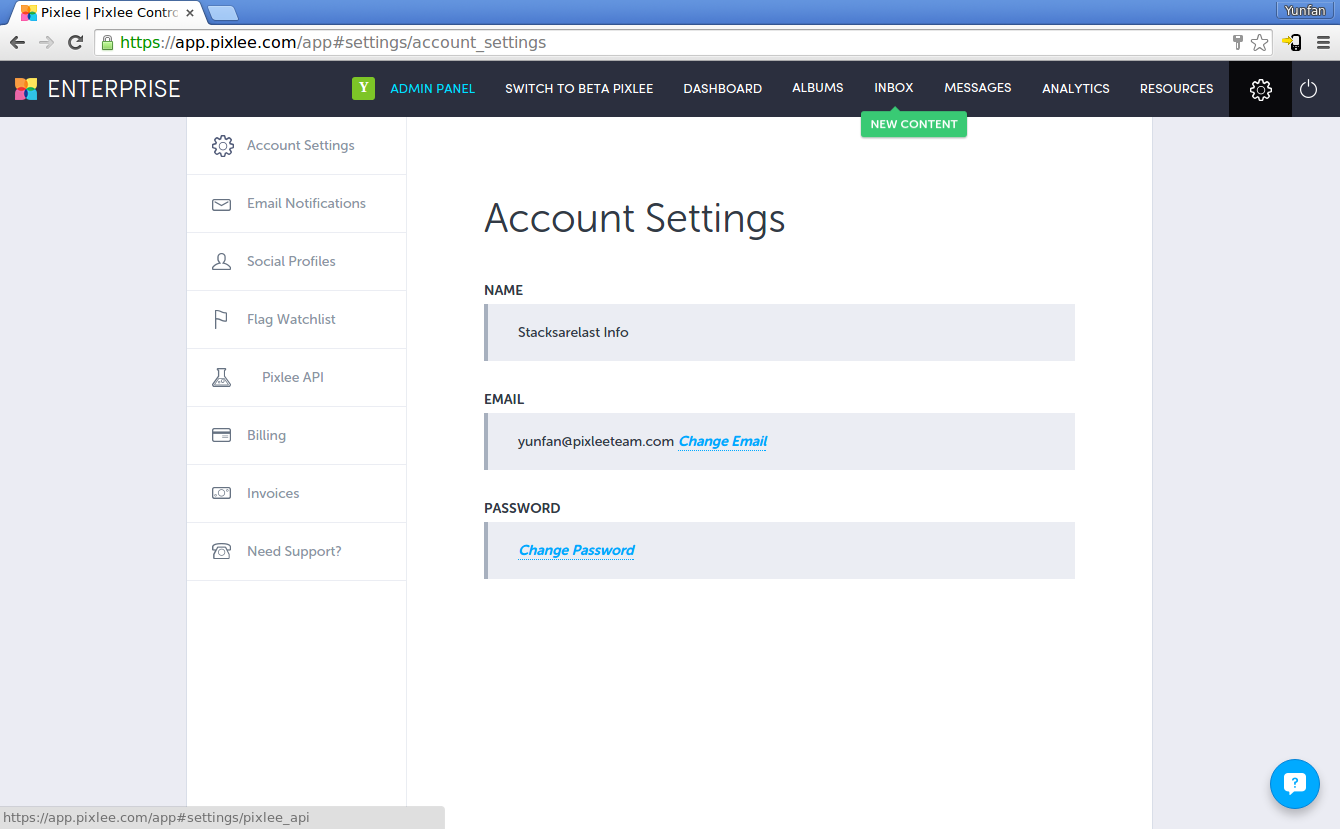This screenshot has height=829, width=1340.
Task: Click the yunfan@pixleeteam.com email text
Action: (596, 441)
